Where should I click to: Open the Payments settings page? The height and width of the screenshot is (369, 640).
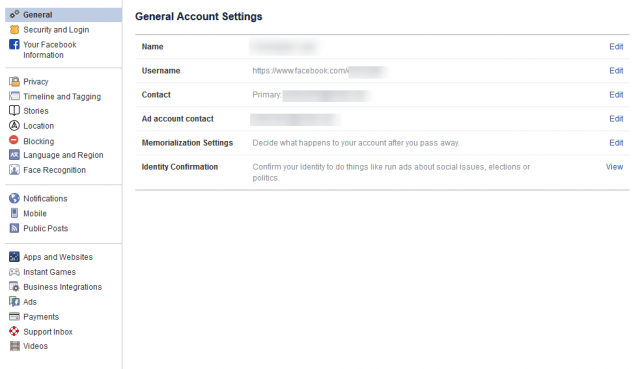(41, 317)
